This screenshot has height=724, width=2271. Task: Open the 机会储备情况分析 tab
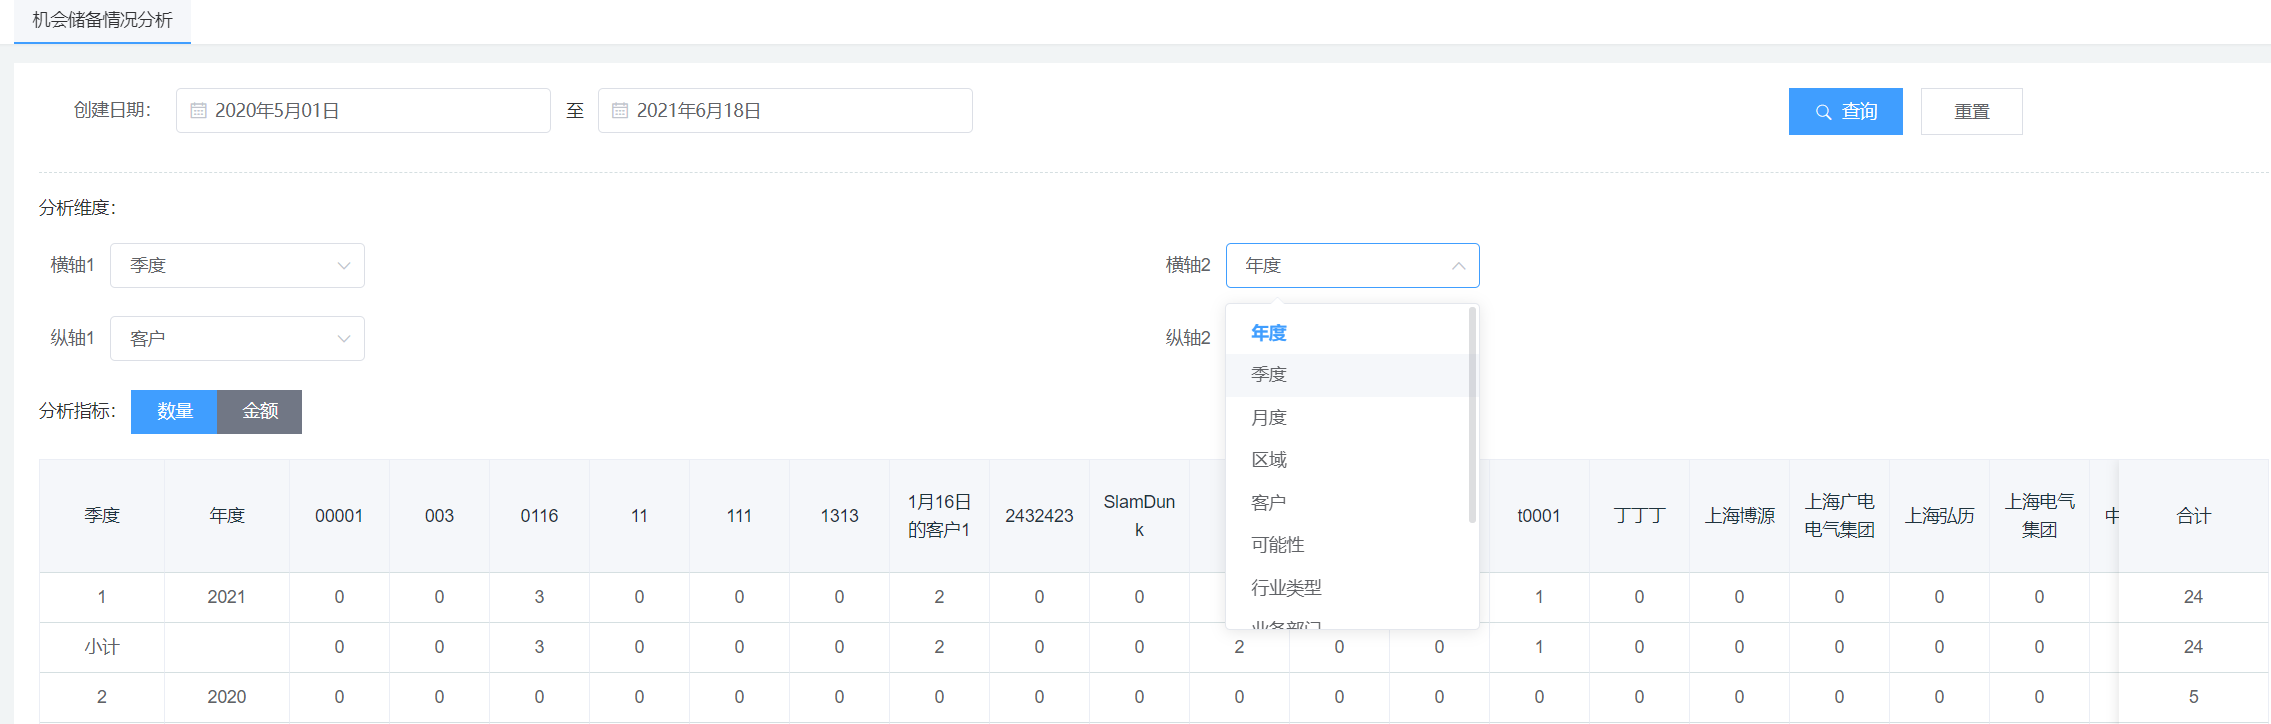tap(102, 20)
